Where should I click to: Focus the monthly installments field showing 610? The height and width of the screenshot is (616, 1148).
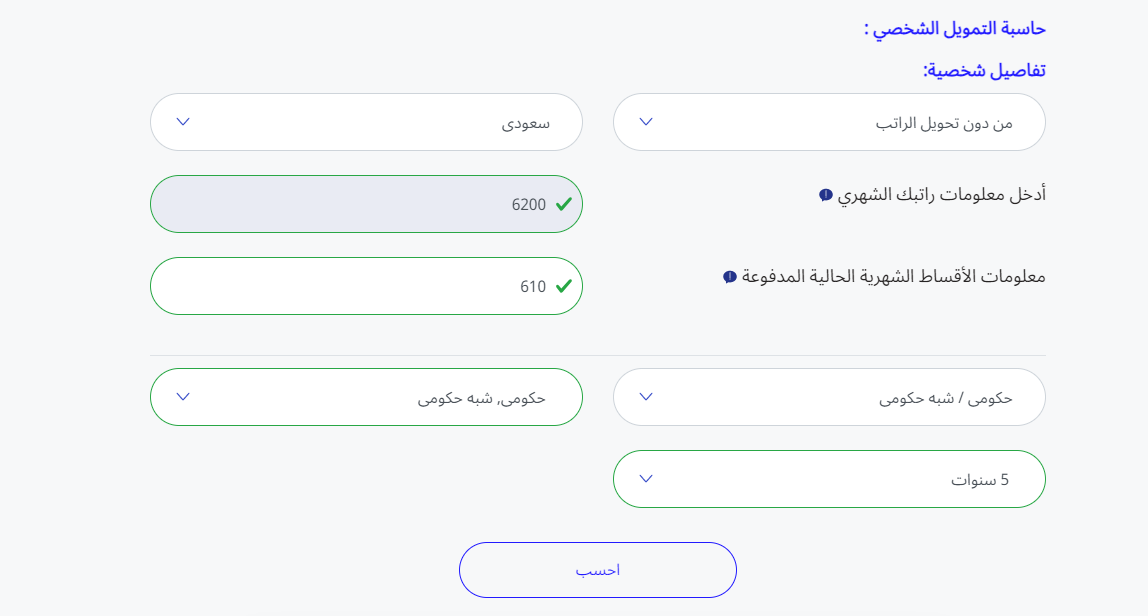point(367,286)
